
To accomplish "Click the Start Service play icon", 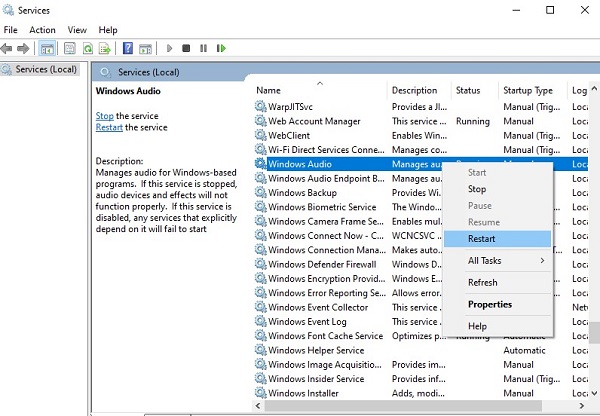I will point(170,48).
